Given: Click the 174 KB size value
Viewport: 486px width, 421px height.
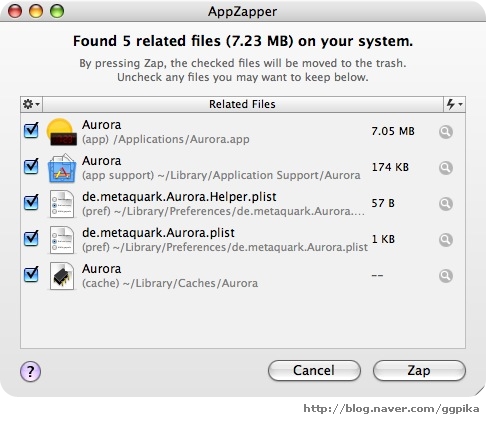Looking at the screenshot, I should pyautogui.click(x=390, y=167).
